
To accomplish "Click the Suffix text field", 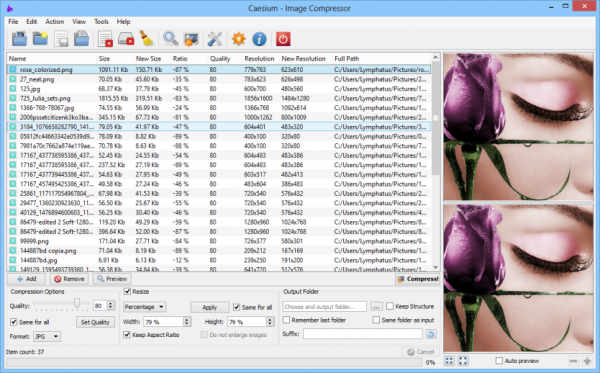I will (363, 334).
